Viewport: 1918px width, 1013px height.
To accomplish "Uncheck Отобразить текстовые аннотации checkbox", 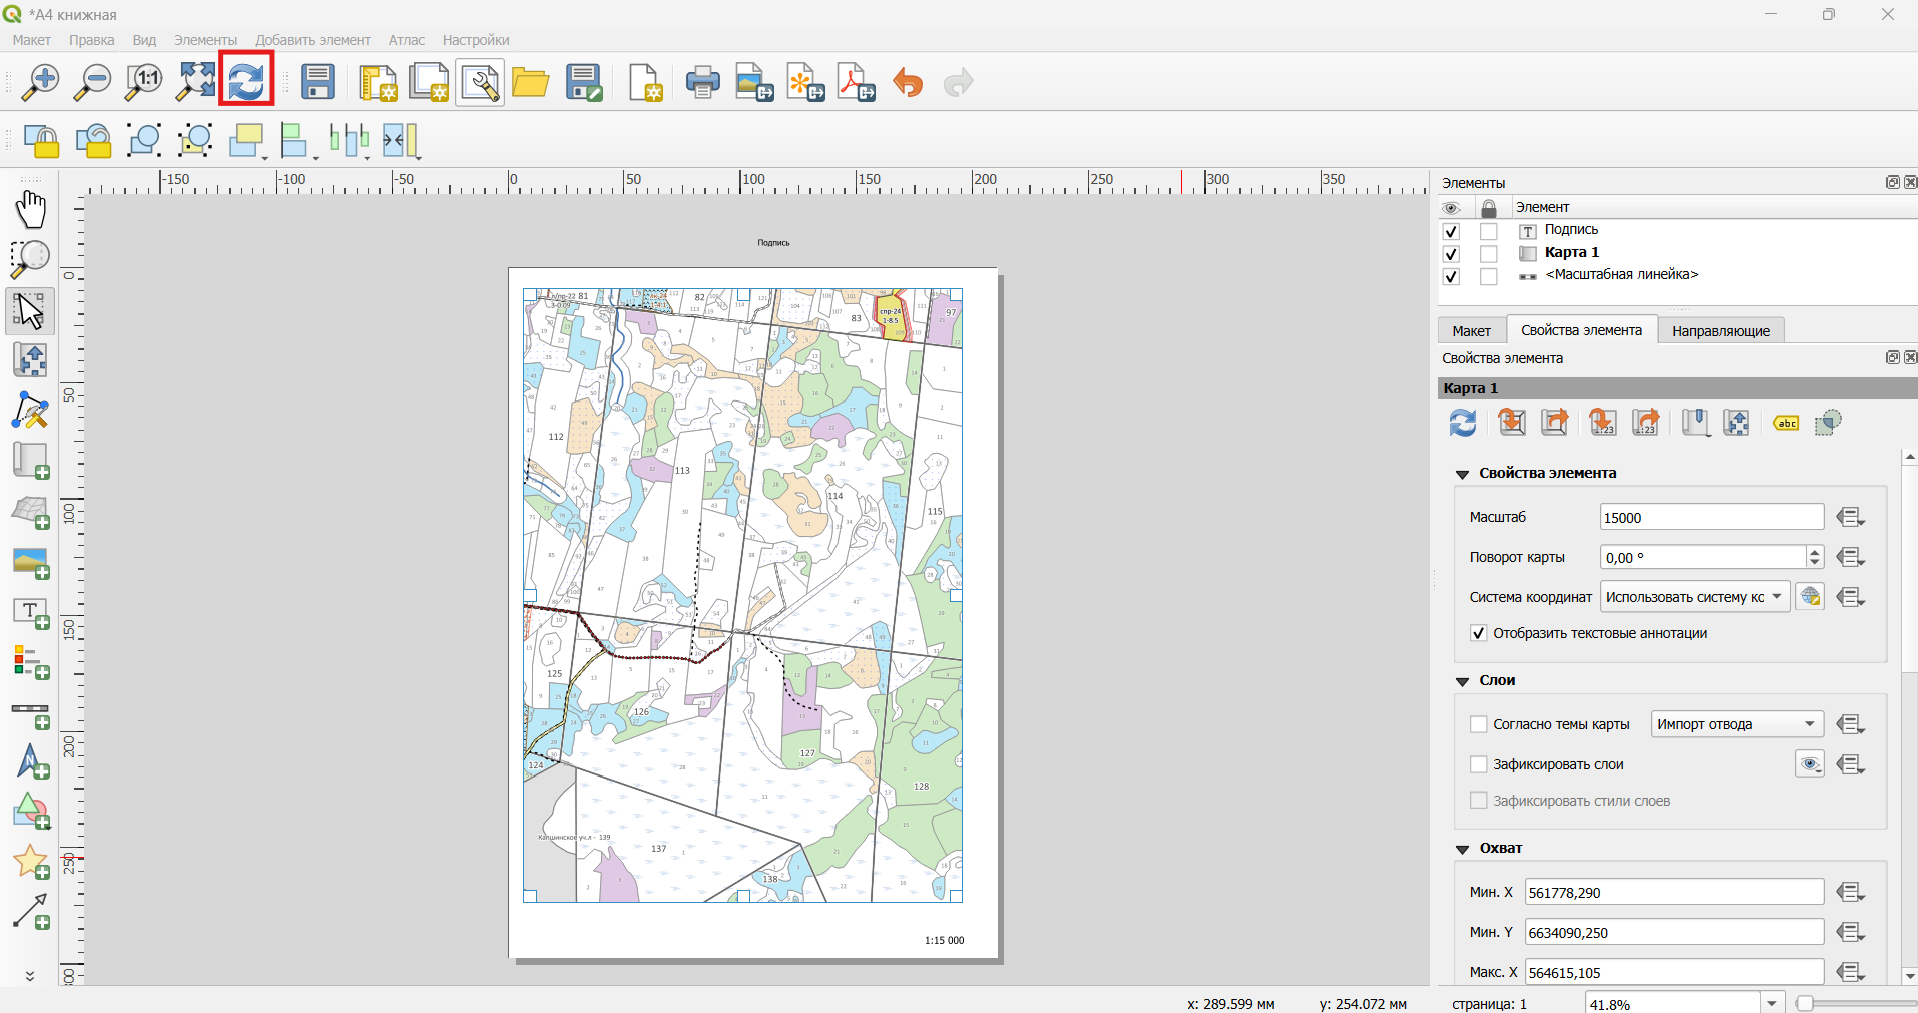I will pyautogui.click(x=1479, y=633).
